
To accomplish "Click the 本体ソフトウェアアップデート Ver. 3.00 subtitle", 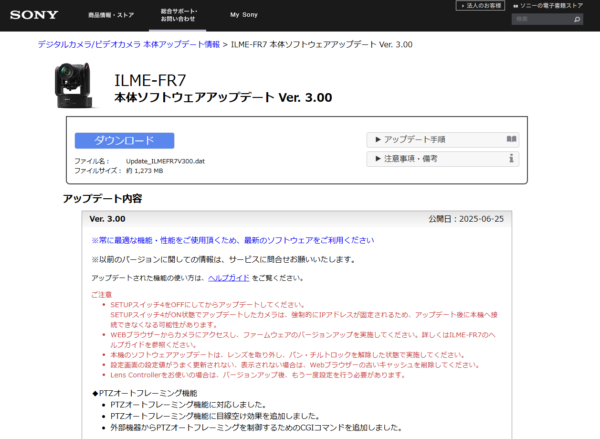I will [223, 97].
